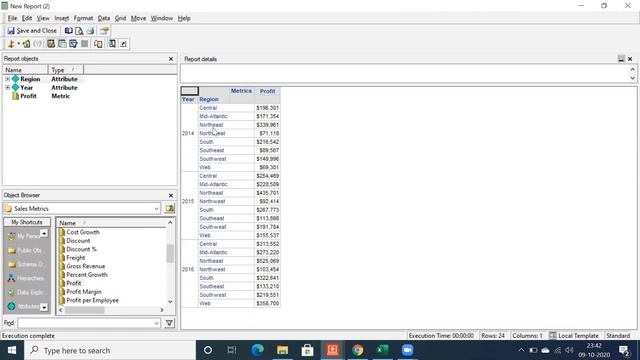The image size is (640, 360).
Task: Open the Insert menu
Action: click(62, 18)
